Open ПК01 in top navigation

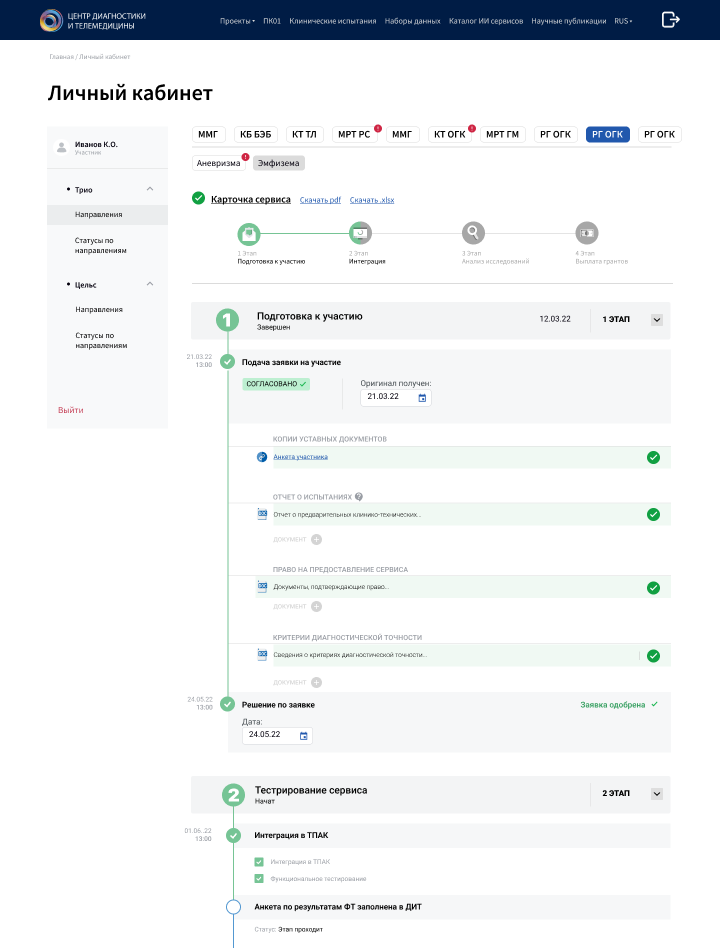(272, 21)
